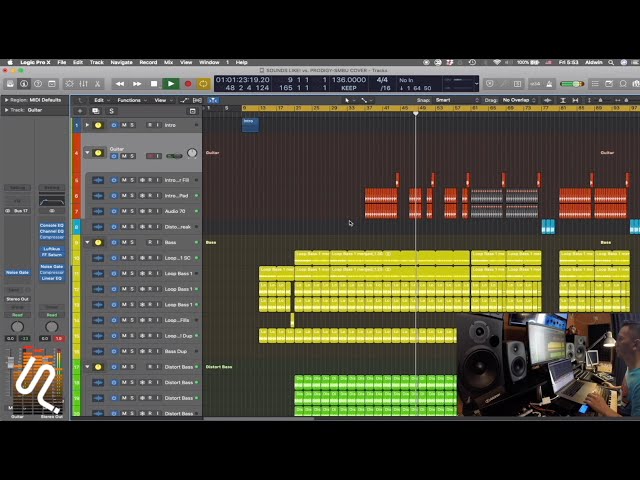Screen dimensions: 640x480
Task: Open the Note Pads icon
Action: click(x=609, y=84)
